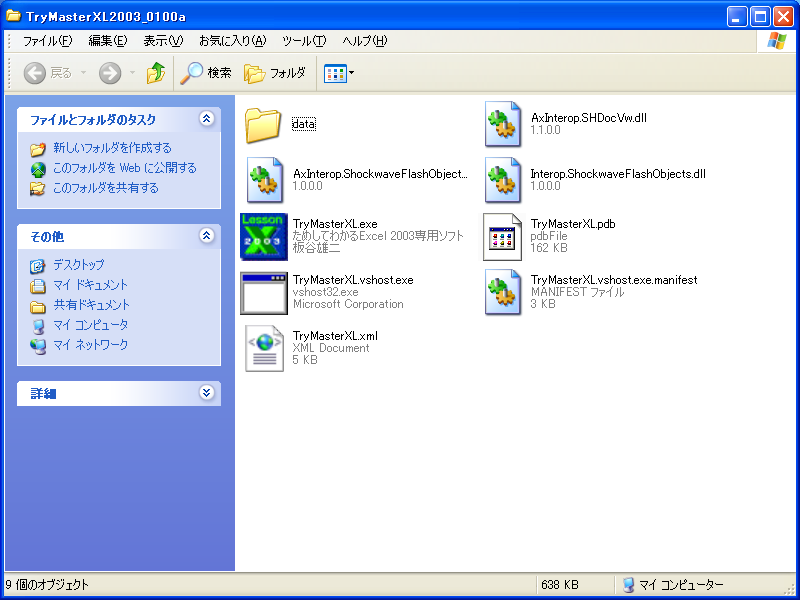The height and width of the screenshot is (600, 800).
Task: Select TryMasterXL.vshost.exe.manifest file name
Action: [x=614, y=280]
